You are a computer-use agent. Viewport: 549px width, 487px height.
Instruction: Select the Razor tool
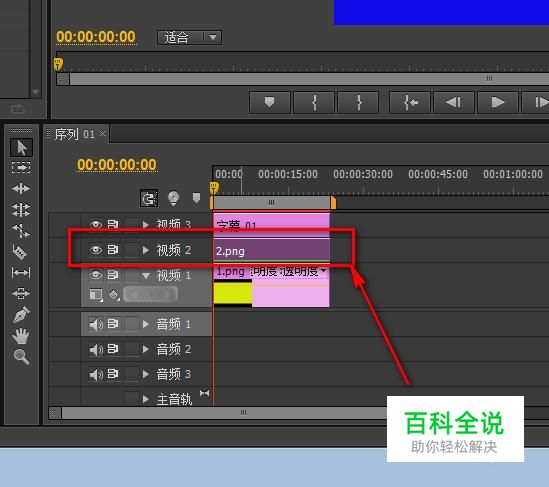[x=20, y=252]
